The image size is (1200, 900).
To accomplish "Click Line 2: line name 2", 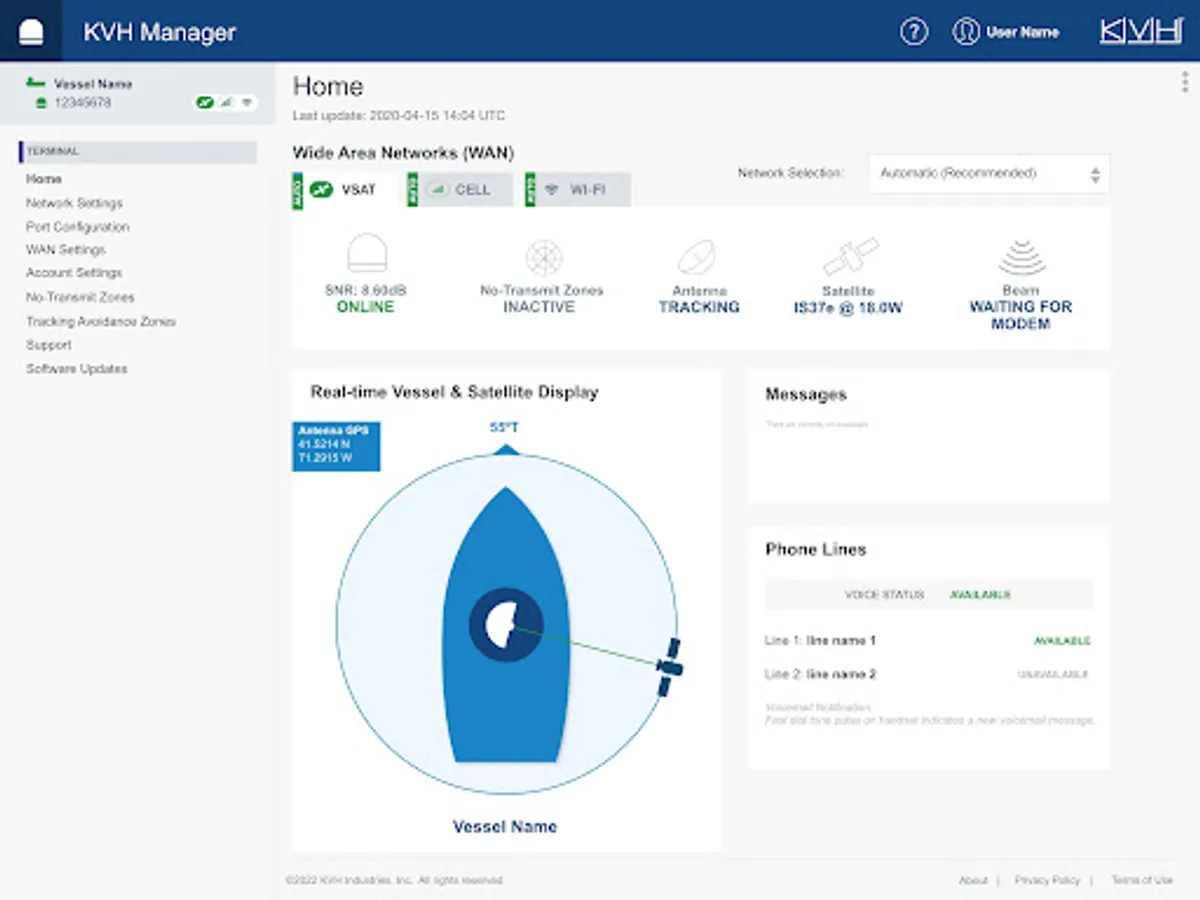I will click(x=821, y=675).
